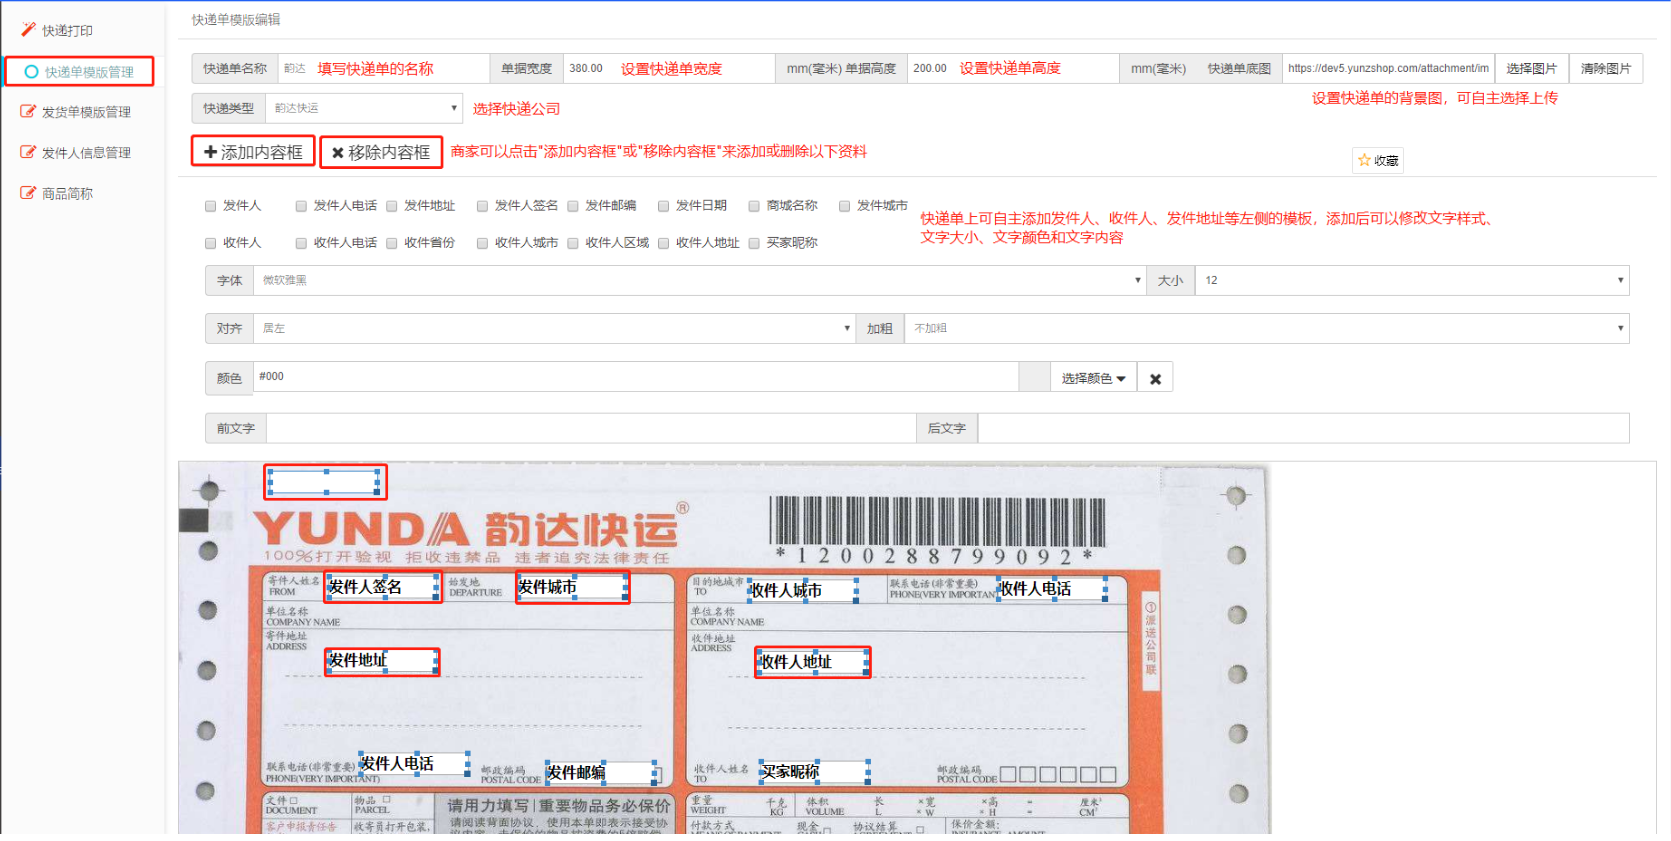Select the 发件地址 box on the template
This screenshot has height=841, width=1671.
coord(382,661)
